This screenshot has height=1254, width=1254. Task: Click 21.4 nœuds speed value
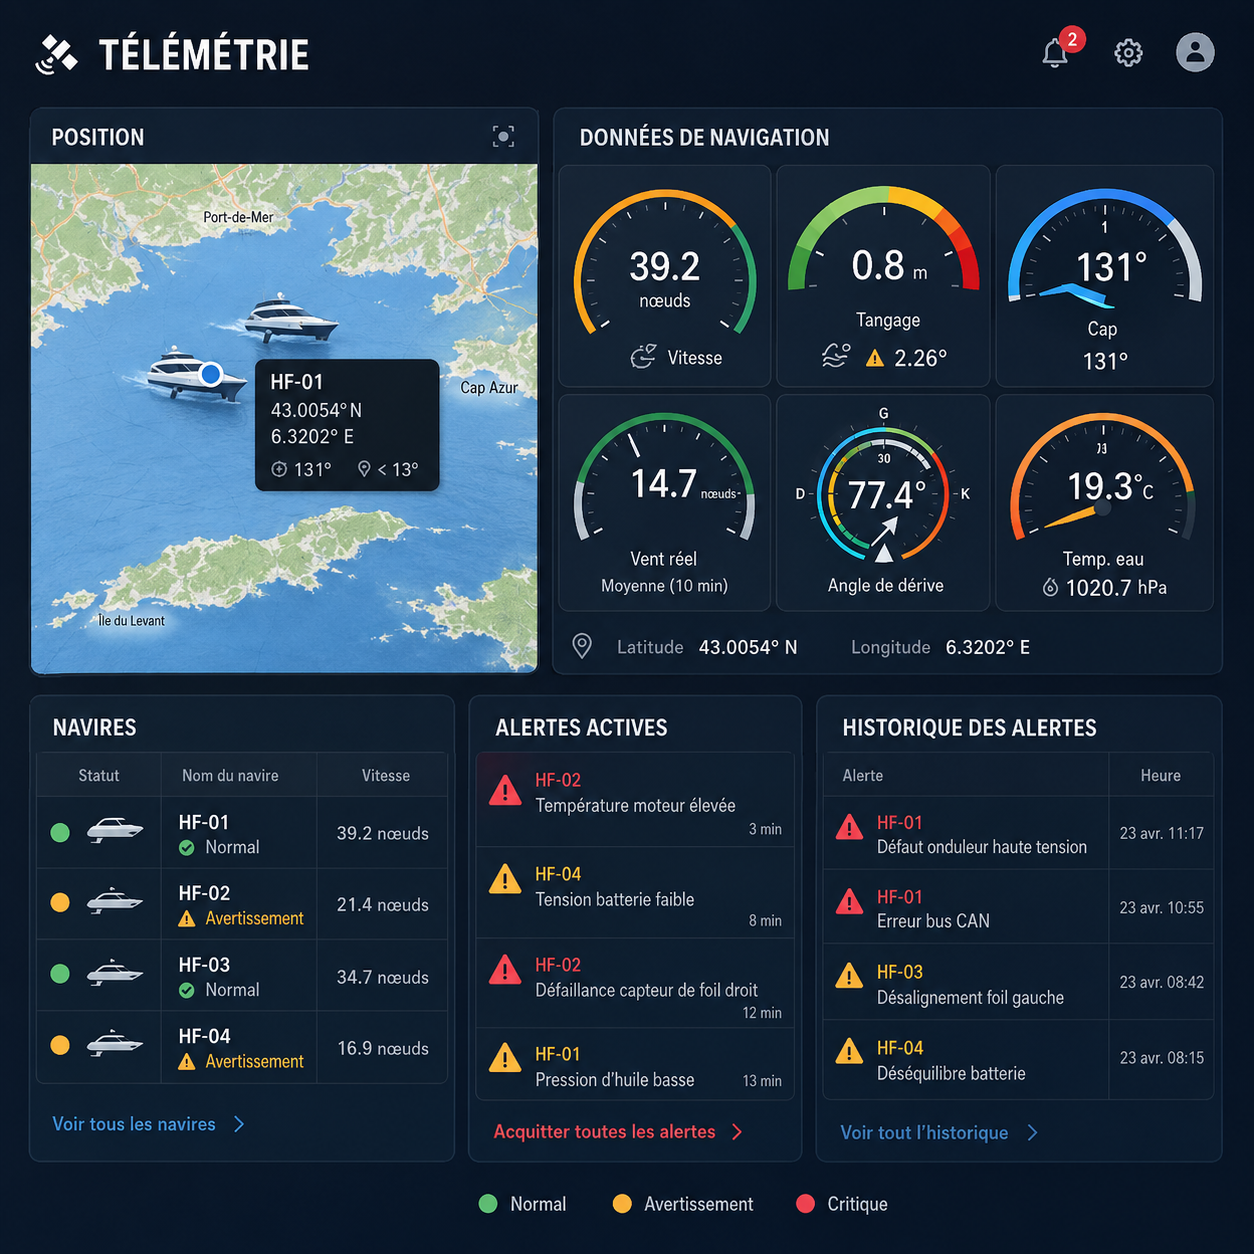[x=382, y=905]
